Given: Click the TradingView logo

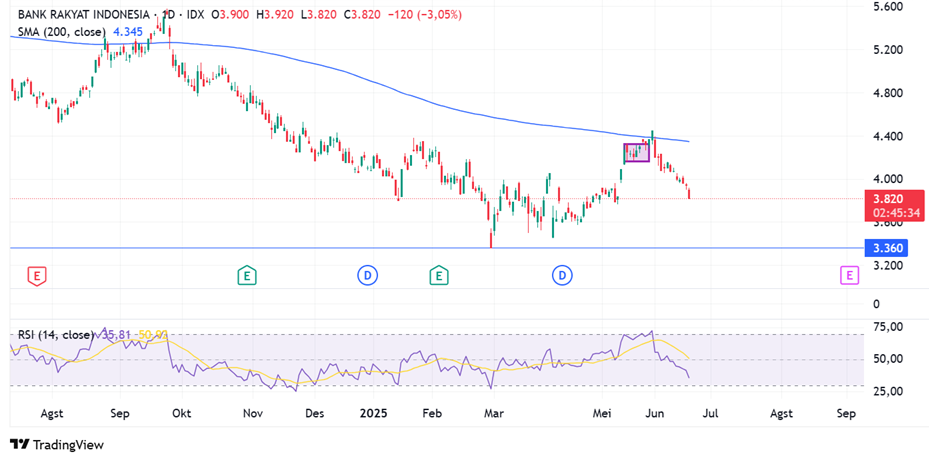Looking at the screenshot, I should pos(57,445).
